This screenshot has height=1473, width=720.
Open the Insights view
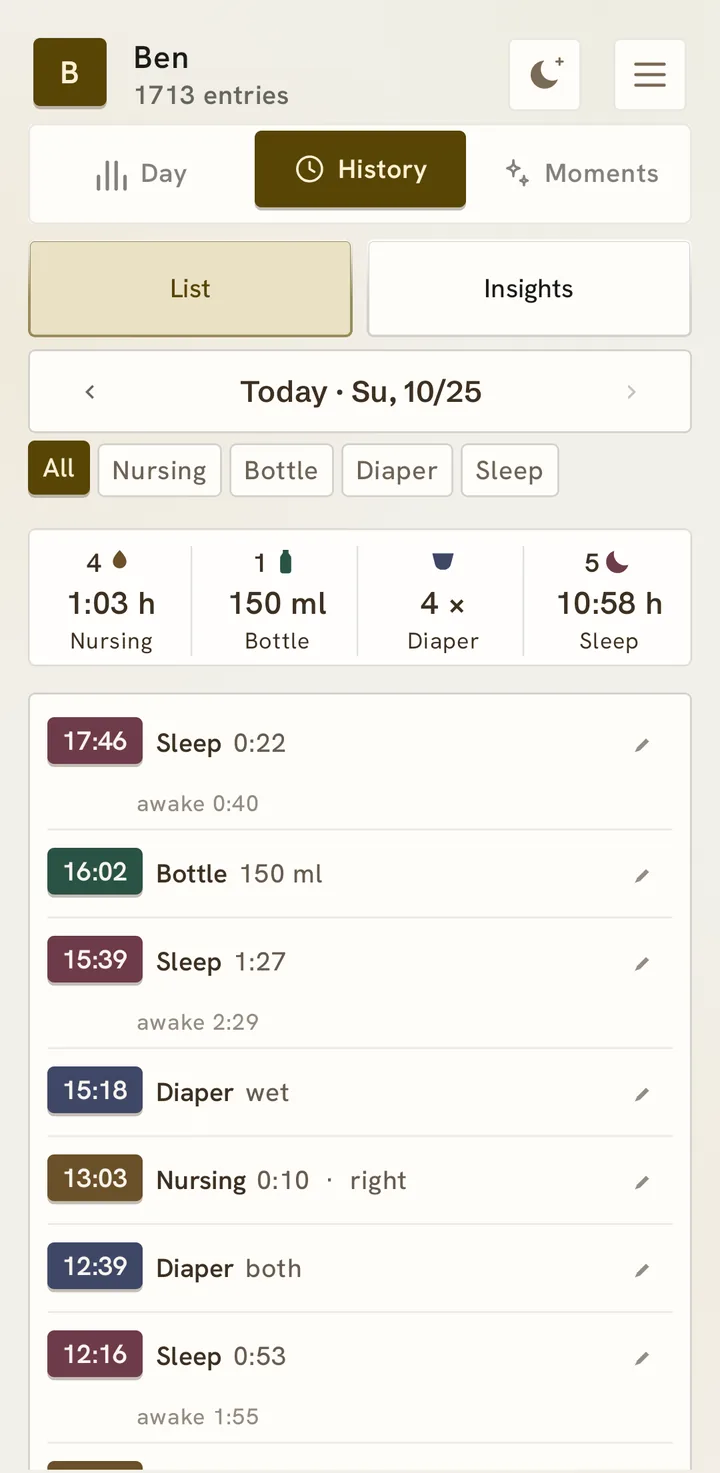click(x=529, y=289)
